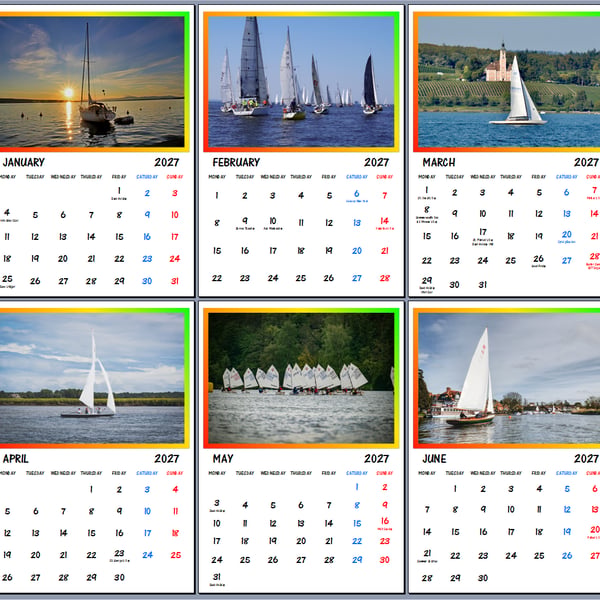Select the February regatta photo
This screenshot has height=600, width=600.
coord(301,82)
